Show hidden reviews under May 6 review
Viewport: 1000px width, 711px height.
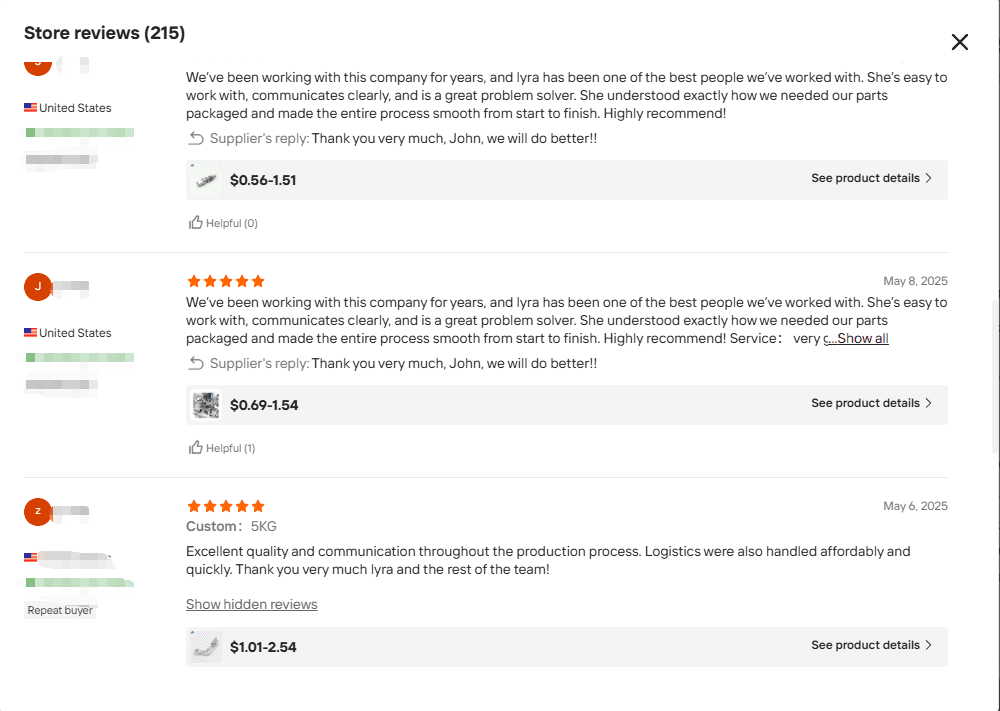(251, 604)
